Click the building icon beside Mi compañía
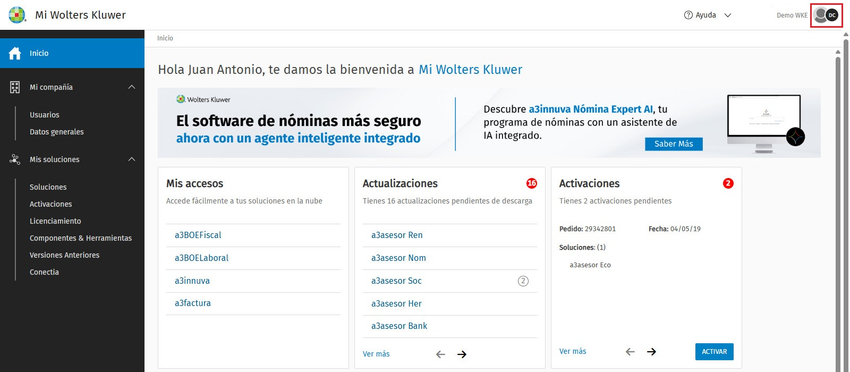Screen dimensions: 850x372 15,87
